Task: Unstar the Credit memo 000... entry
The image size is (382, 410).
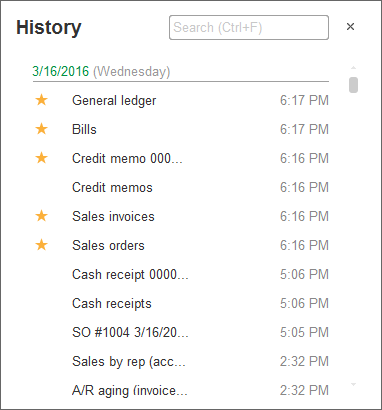Action: pos(41,158)
